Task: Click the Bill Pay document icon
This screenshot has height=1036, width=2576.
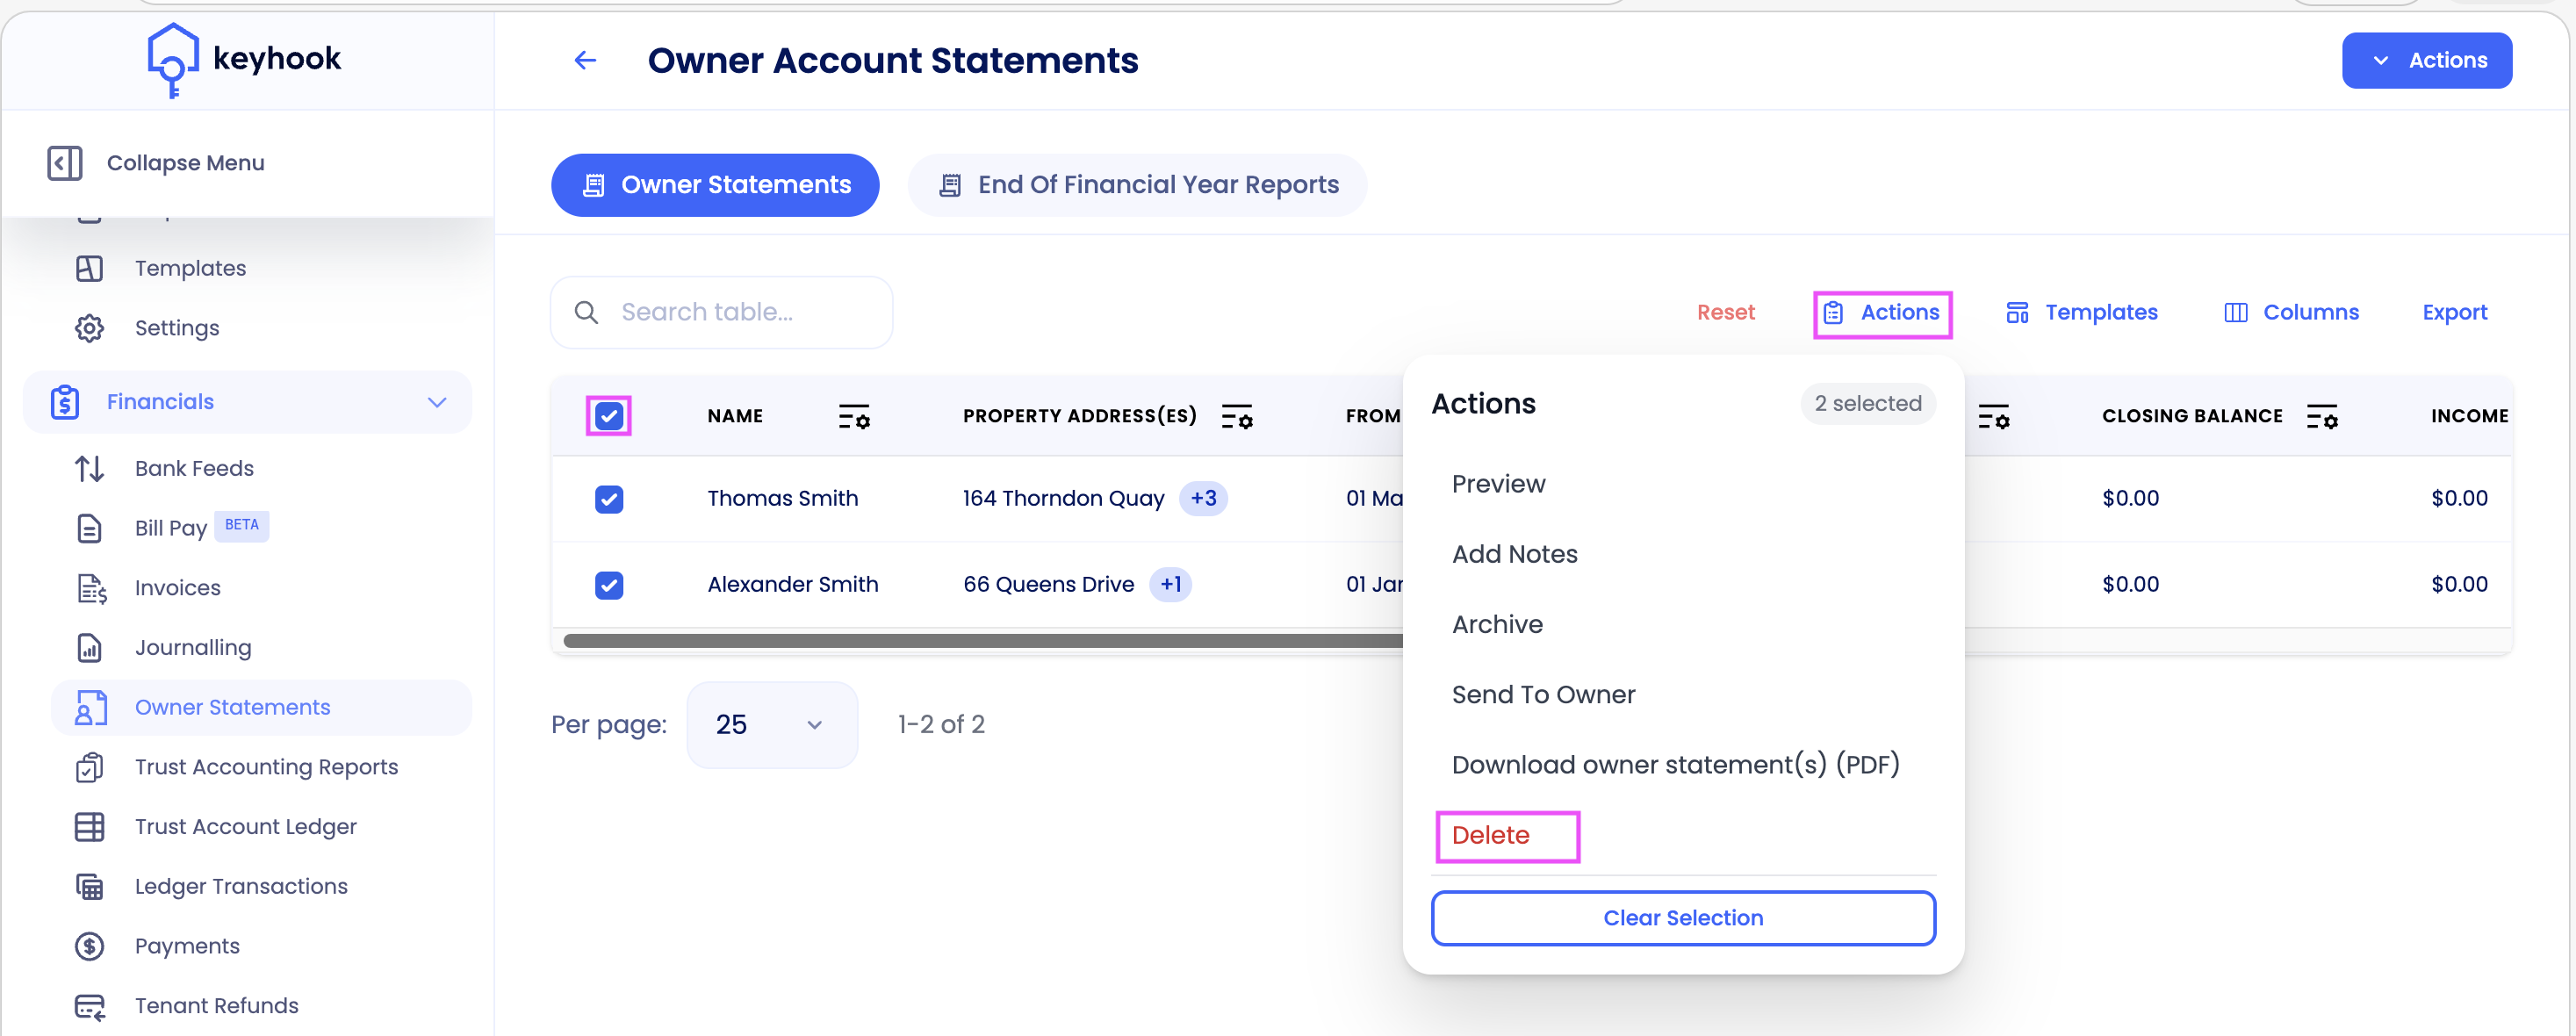Action: (x=90, y=528)
